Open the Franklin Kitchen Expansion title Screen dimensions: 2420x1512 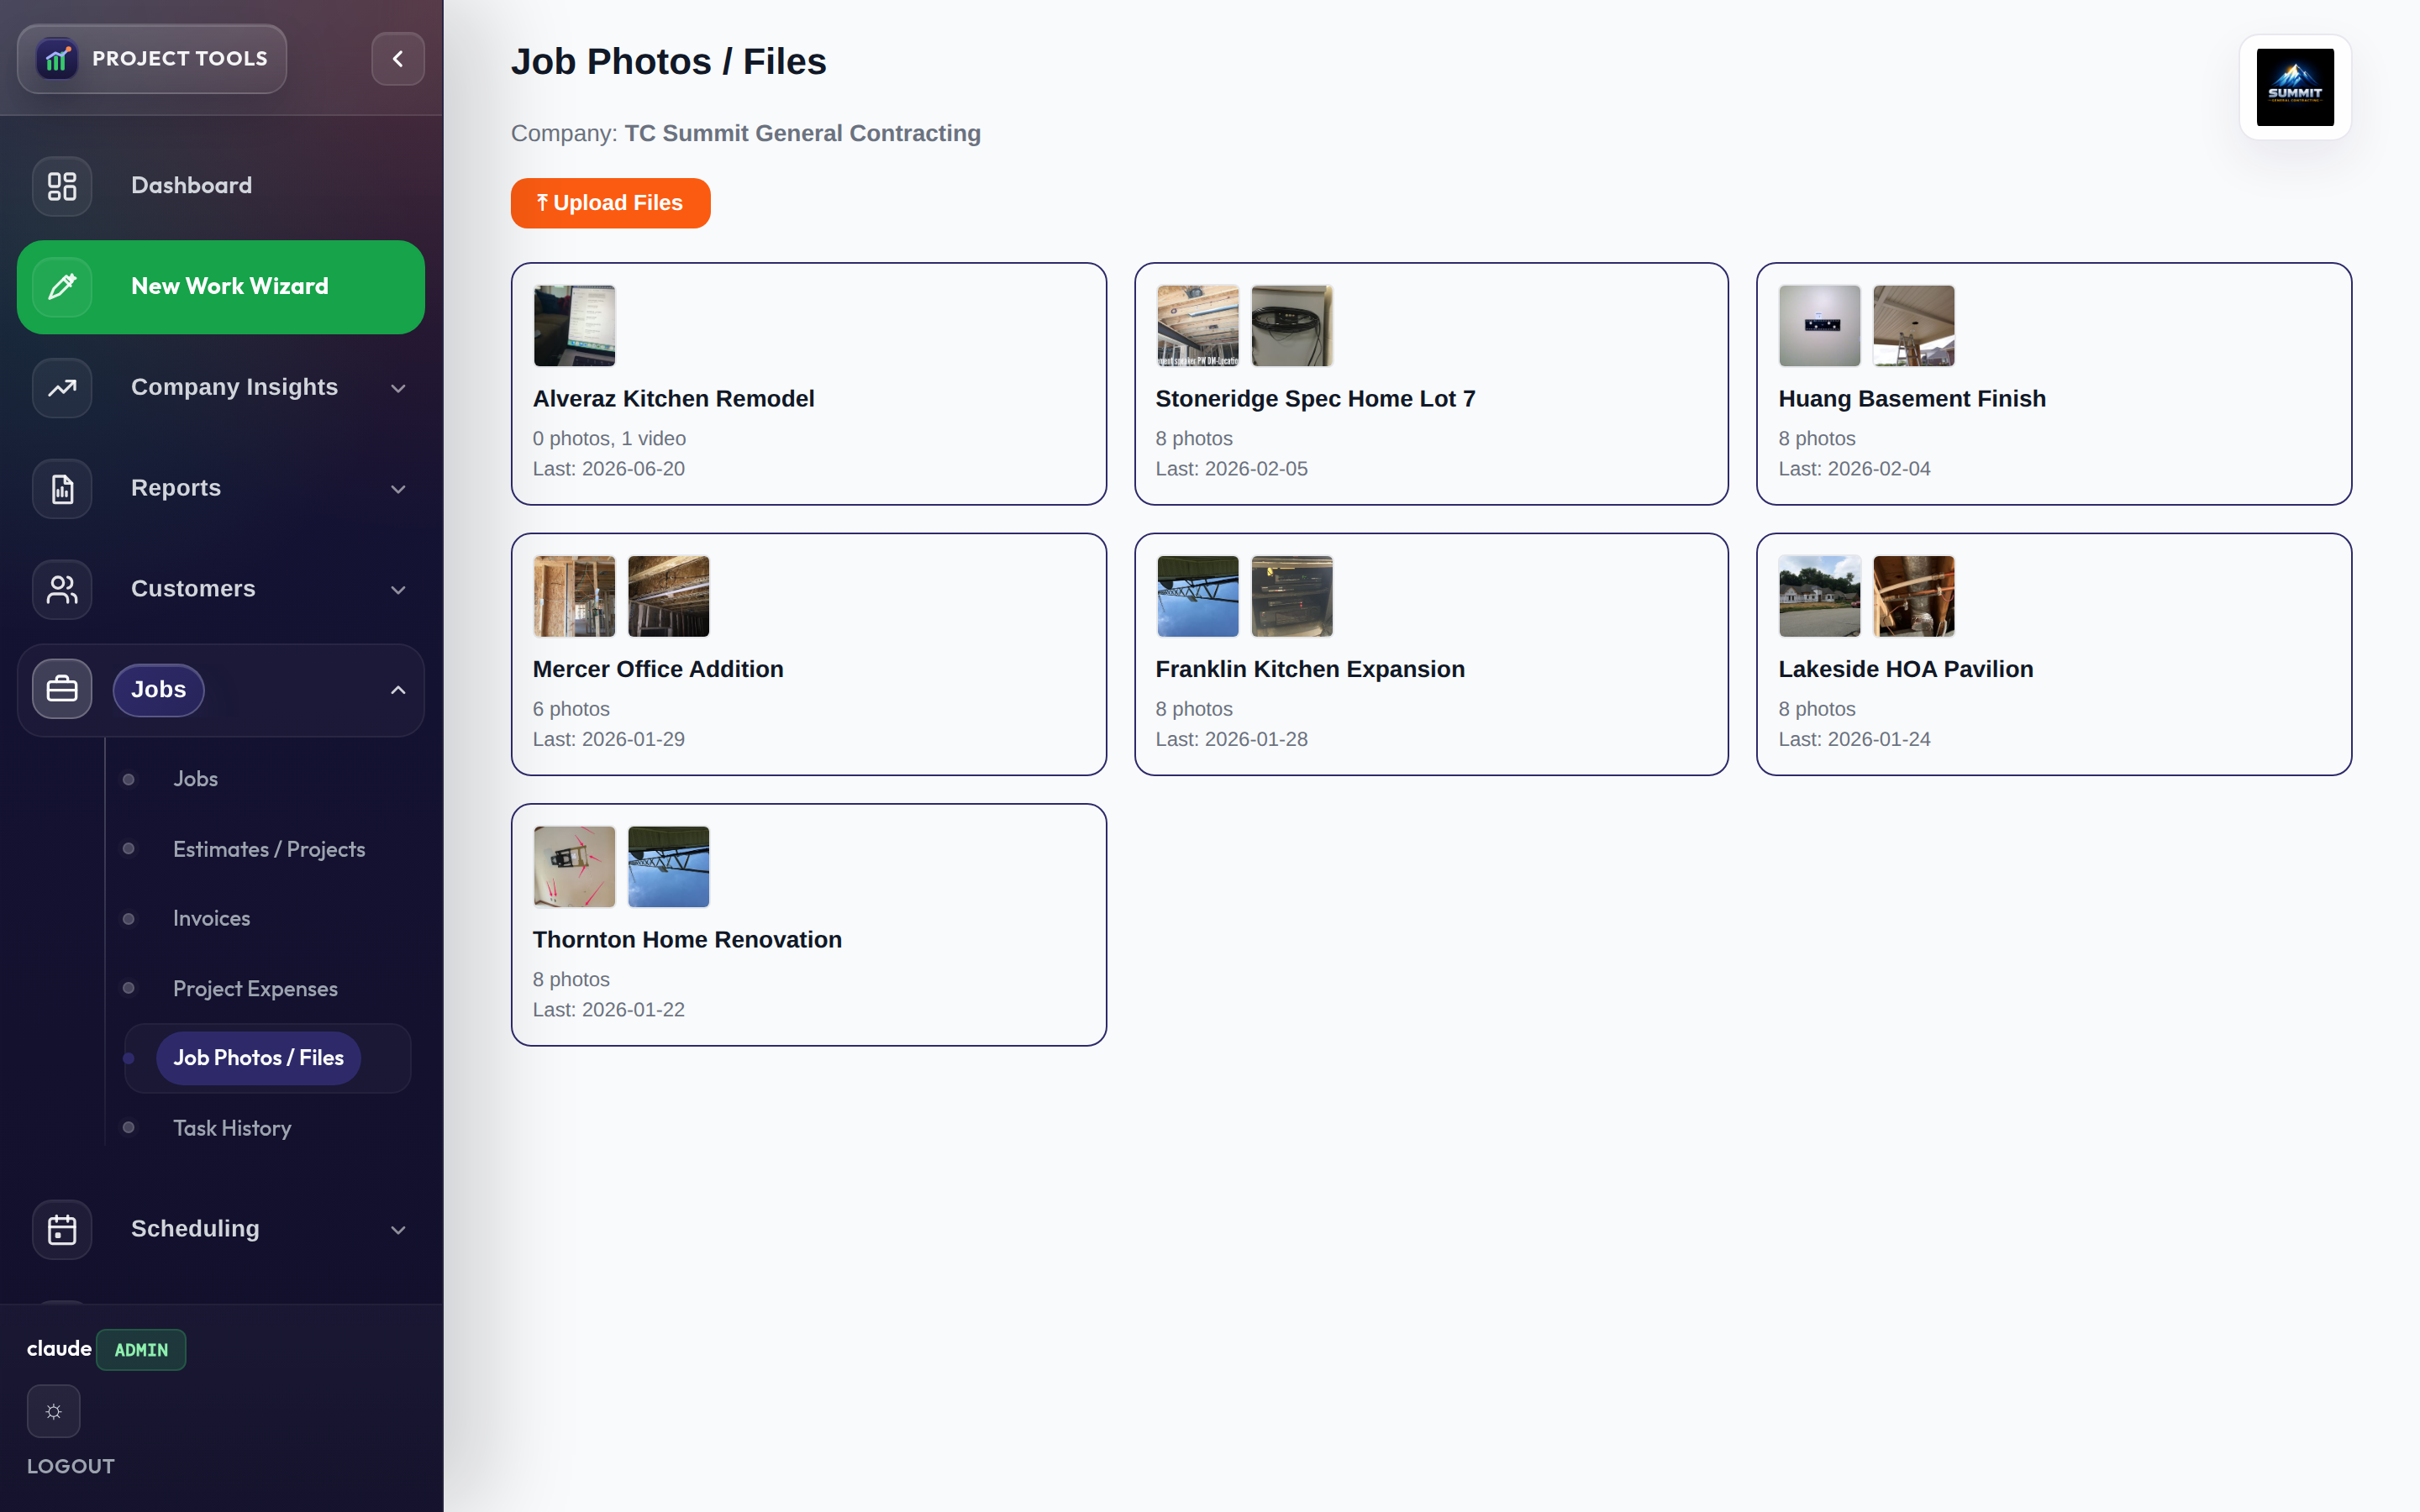[x=1310, y=669]
